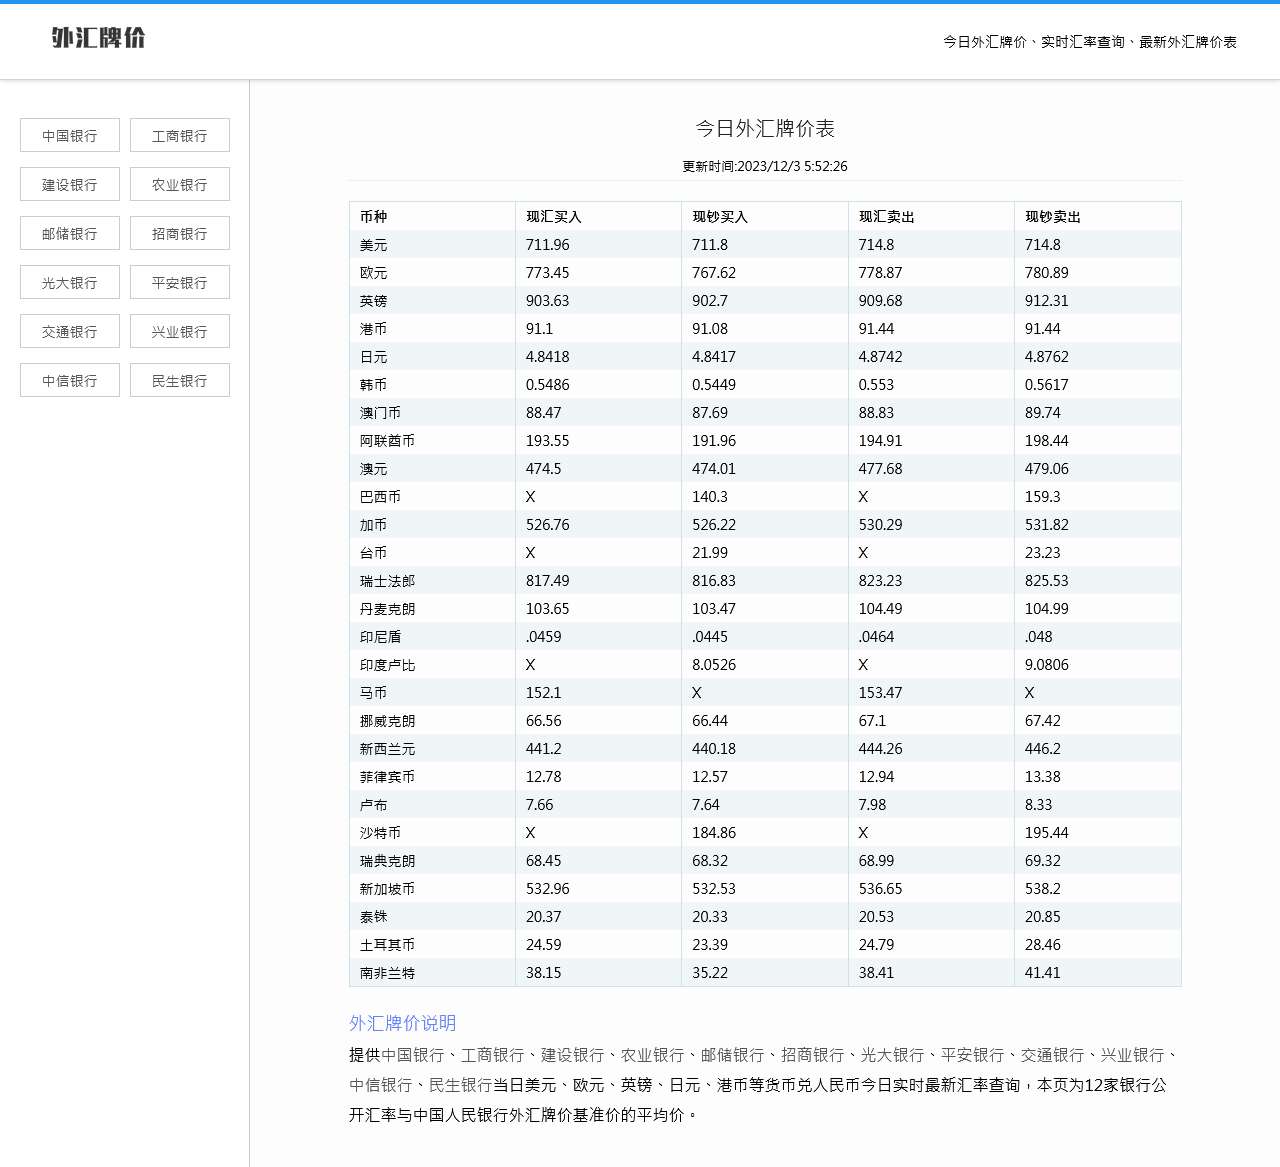Open 建设银行 exchange rates

click(x=69, y=183)
